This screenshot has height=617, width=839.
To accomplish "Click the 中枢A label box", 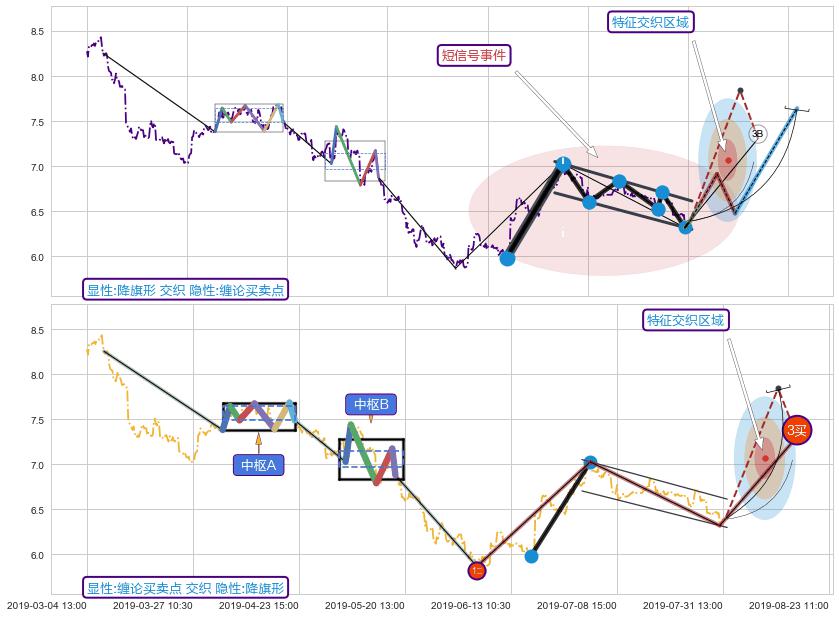I will tap(259, 465).
